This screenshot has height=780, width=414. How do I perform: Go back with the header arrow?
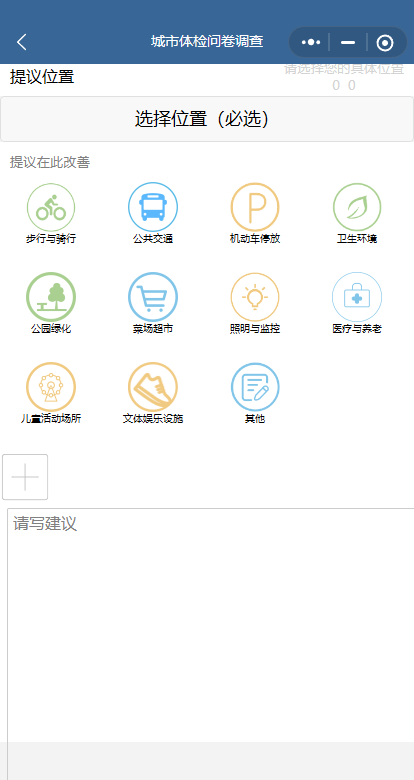point(21,42)
